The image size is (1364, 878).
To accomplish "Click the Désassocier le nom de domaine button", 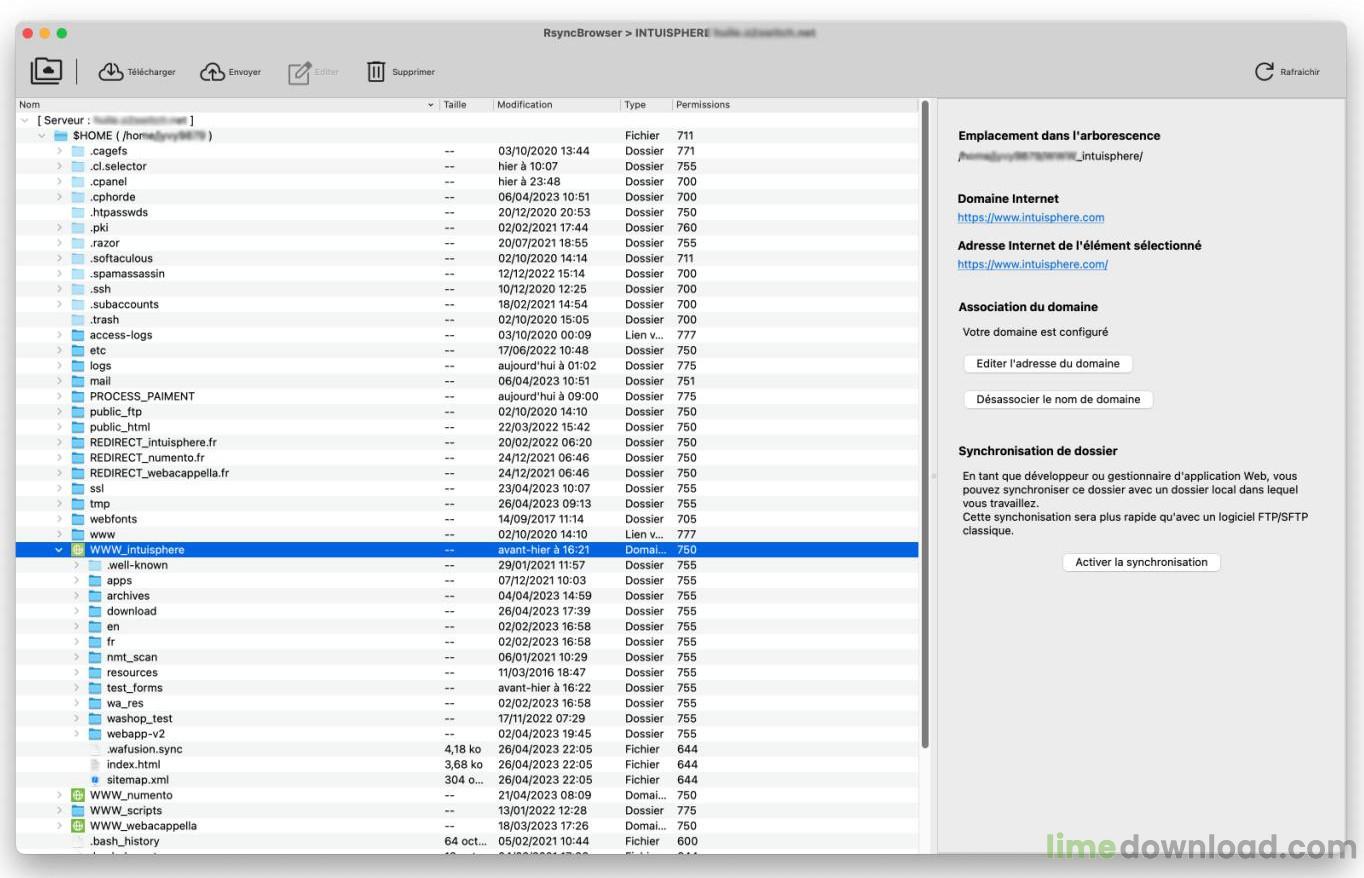I will point(1057,398).
